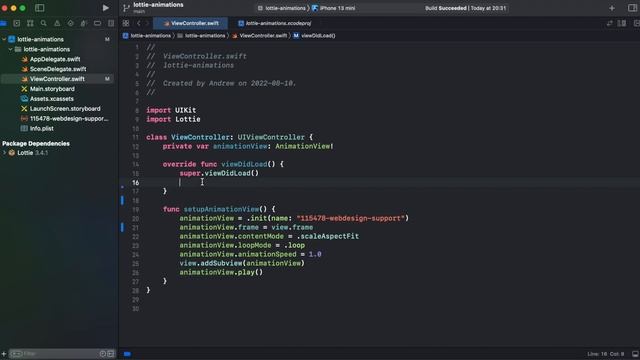Collapse the lottie-animations group folder
Viewport: 640px width, 360px height.
[x=11, y=49]
